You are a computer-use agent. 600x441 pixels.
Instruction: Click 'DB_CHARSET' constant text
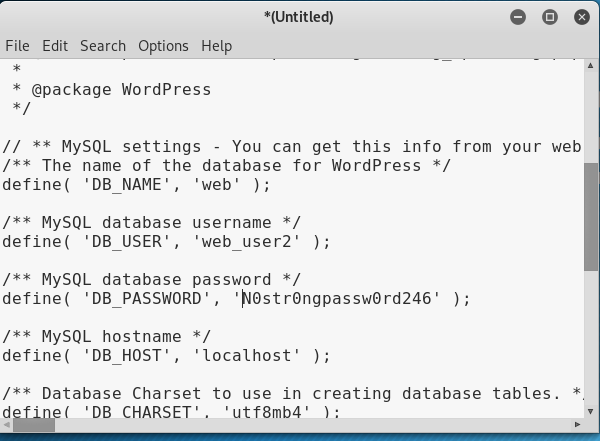point(142,412)
